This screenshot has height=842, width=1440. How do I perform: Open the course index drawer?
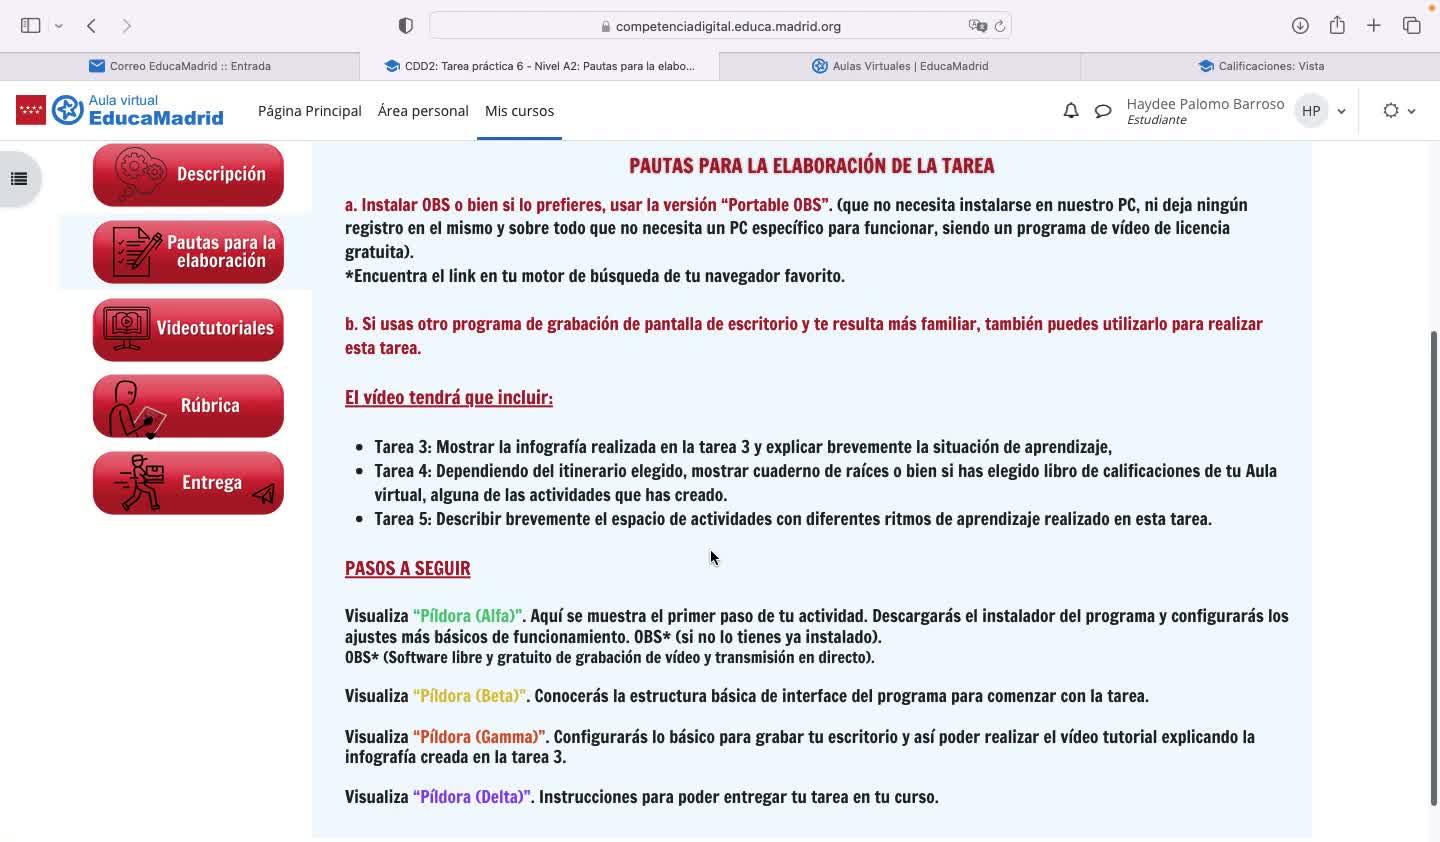pyautogui.click(x=18, y=179)
